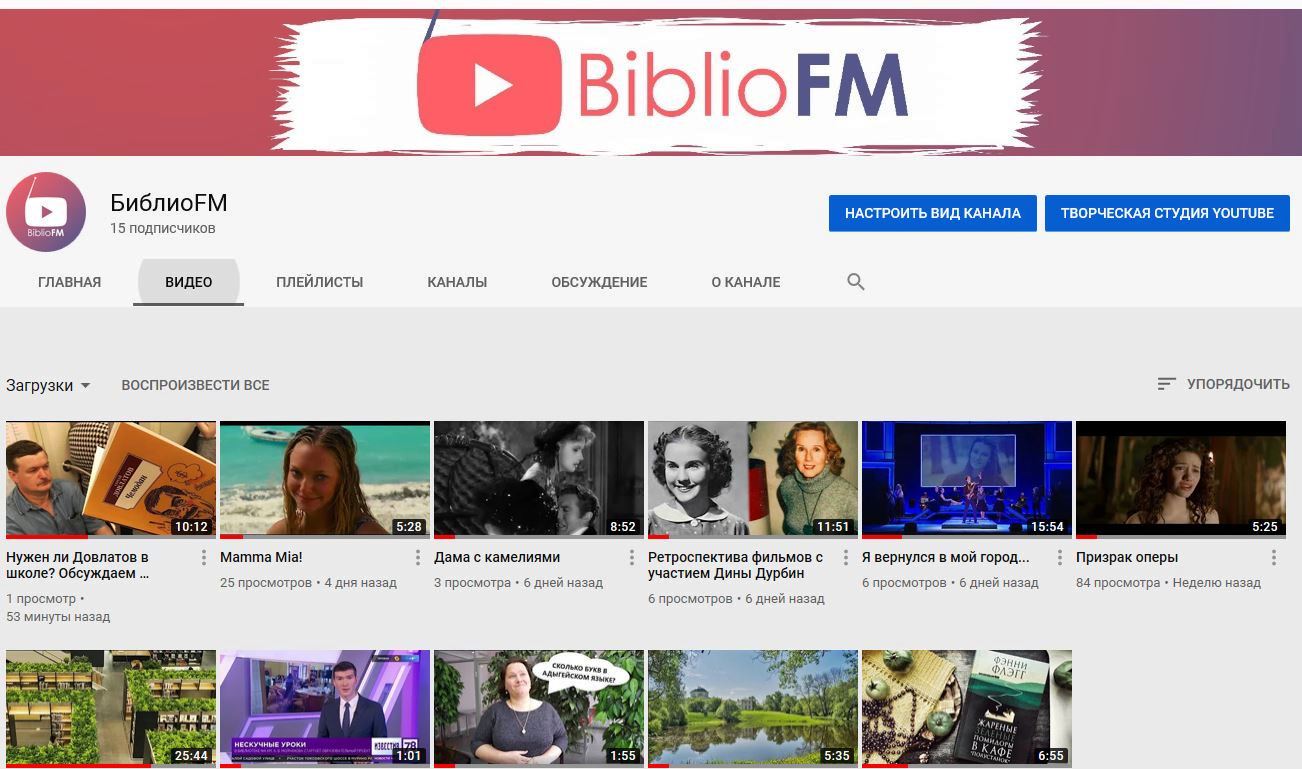Switch to the О канале tab
Viewport: 1302px width, 769px height.
coord(746,282)
